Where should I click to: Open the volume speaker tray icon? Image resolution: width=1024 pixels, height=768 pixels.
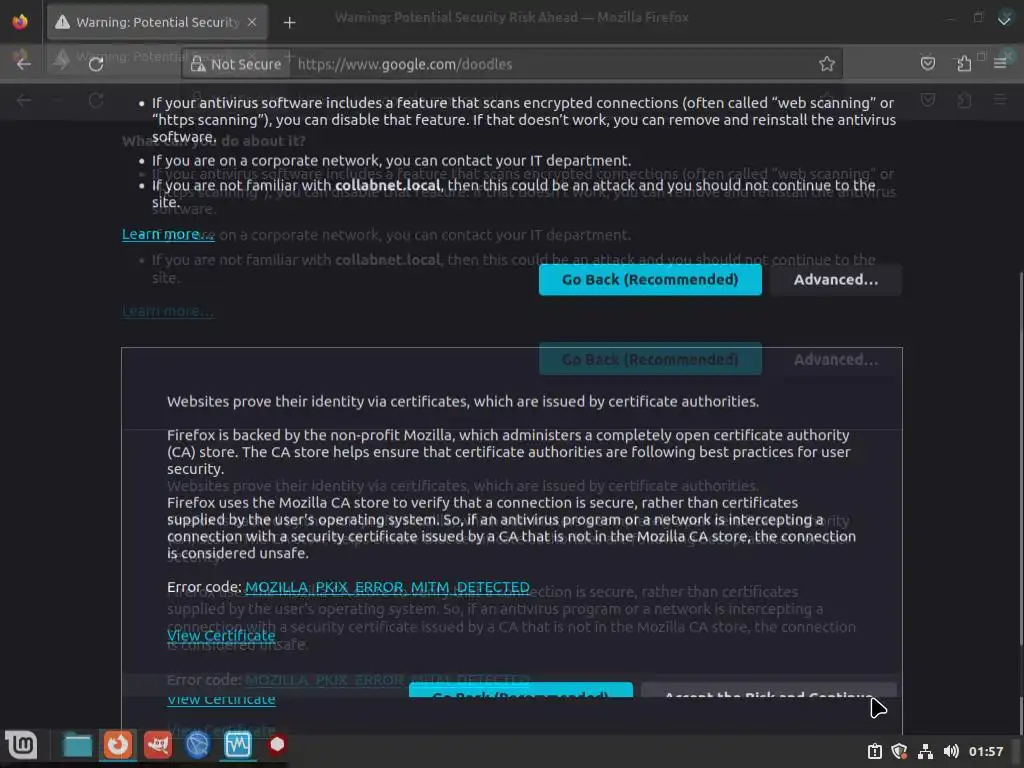[x=951, y=751]
